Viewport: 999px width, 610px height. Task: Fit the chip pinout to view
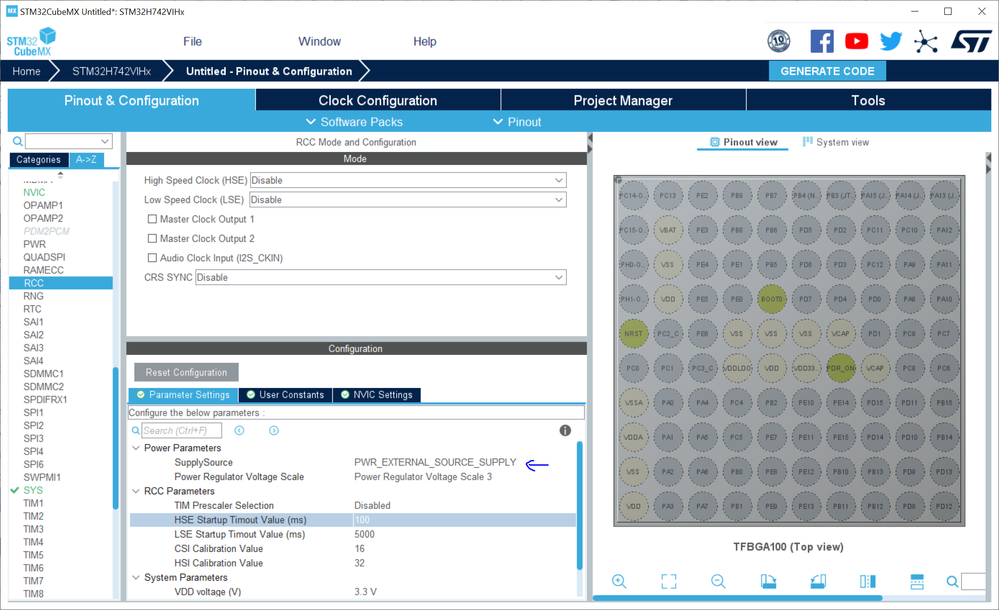(x=668, y=581)
